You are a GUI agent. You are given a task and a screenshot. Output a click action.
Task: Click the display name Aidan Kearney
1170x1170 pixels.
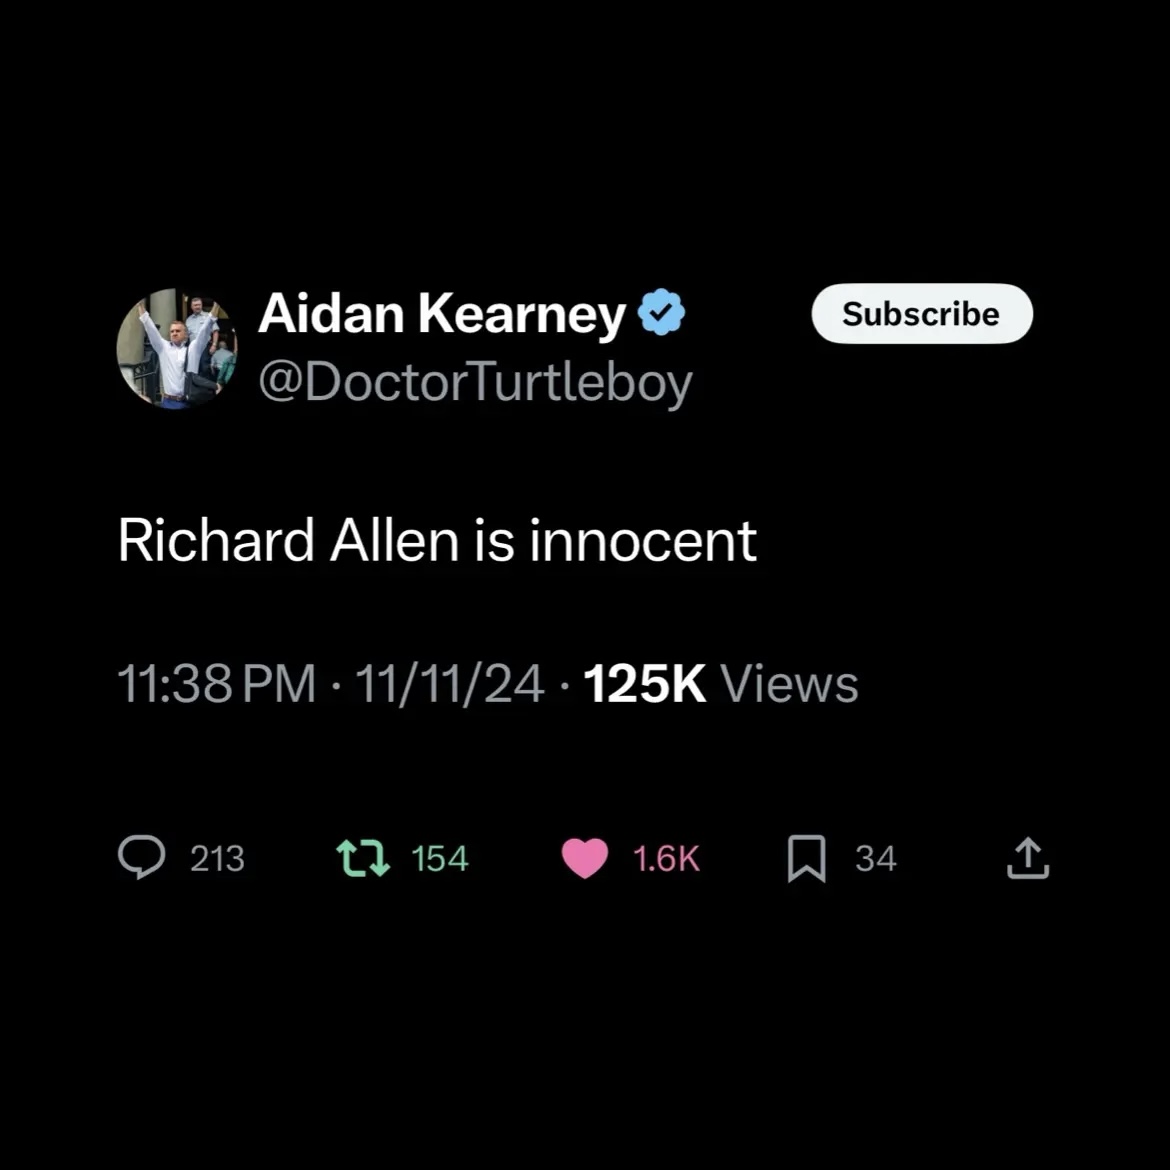pos(443,313)
